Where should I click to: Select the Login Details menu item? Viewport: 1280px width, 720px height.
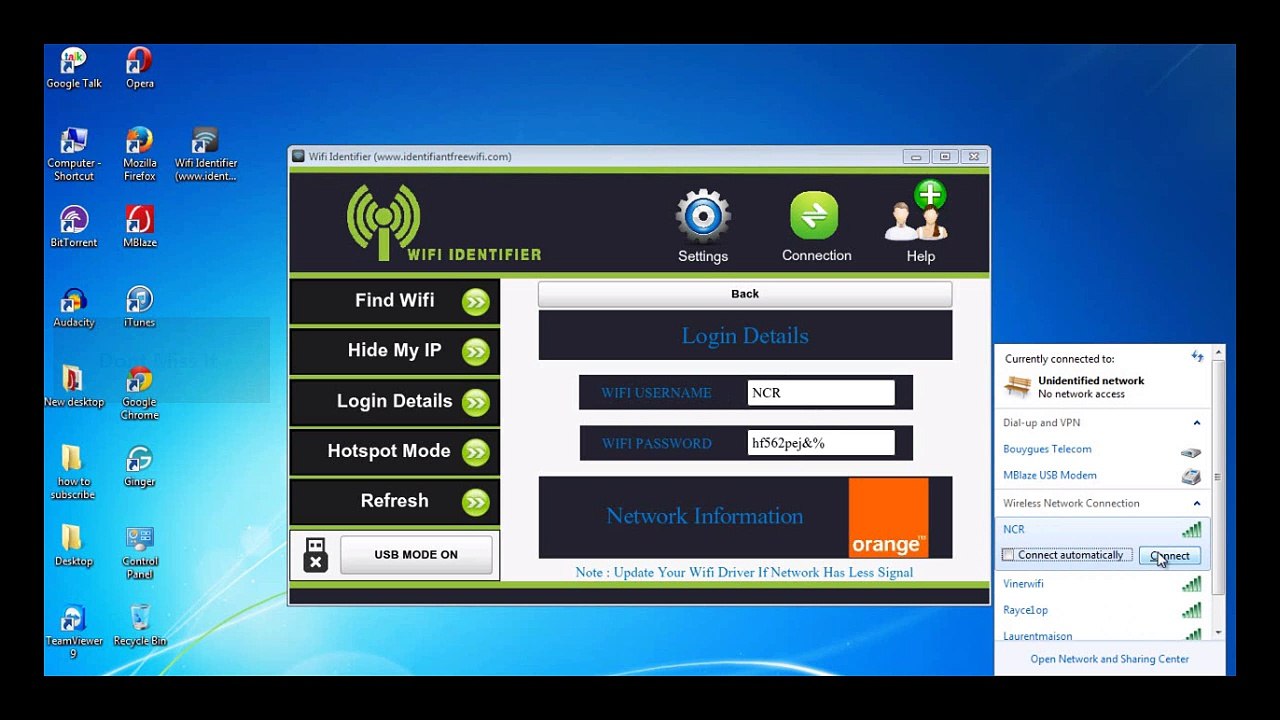coord(394,403)
